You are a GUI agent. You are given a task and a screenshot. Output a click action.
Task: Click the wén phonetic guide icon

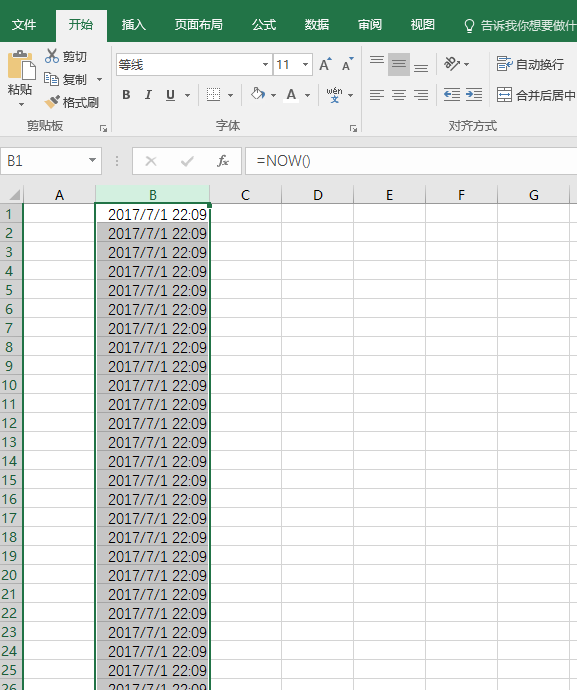[334, 95]
